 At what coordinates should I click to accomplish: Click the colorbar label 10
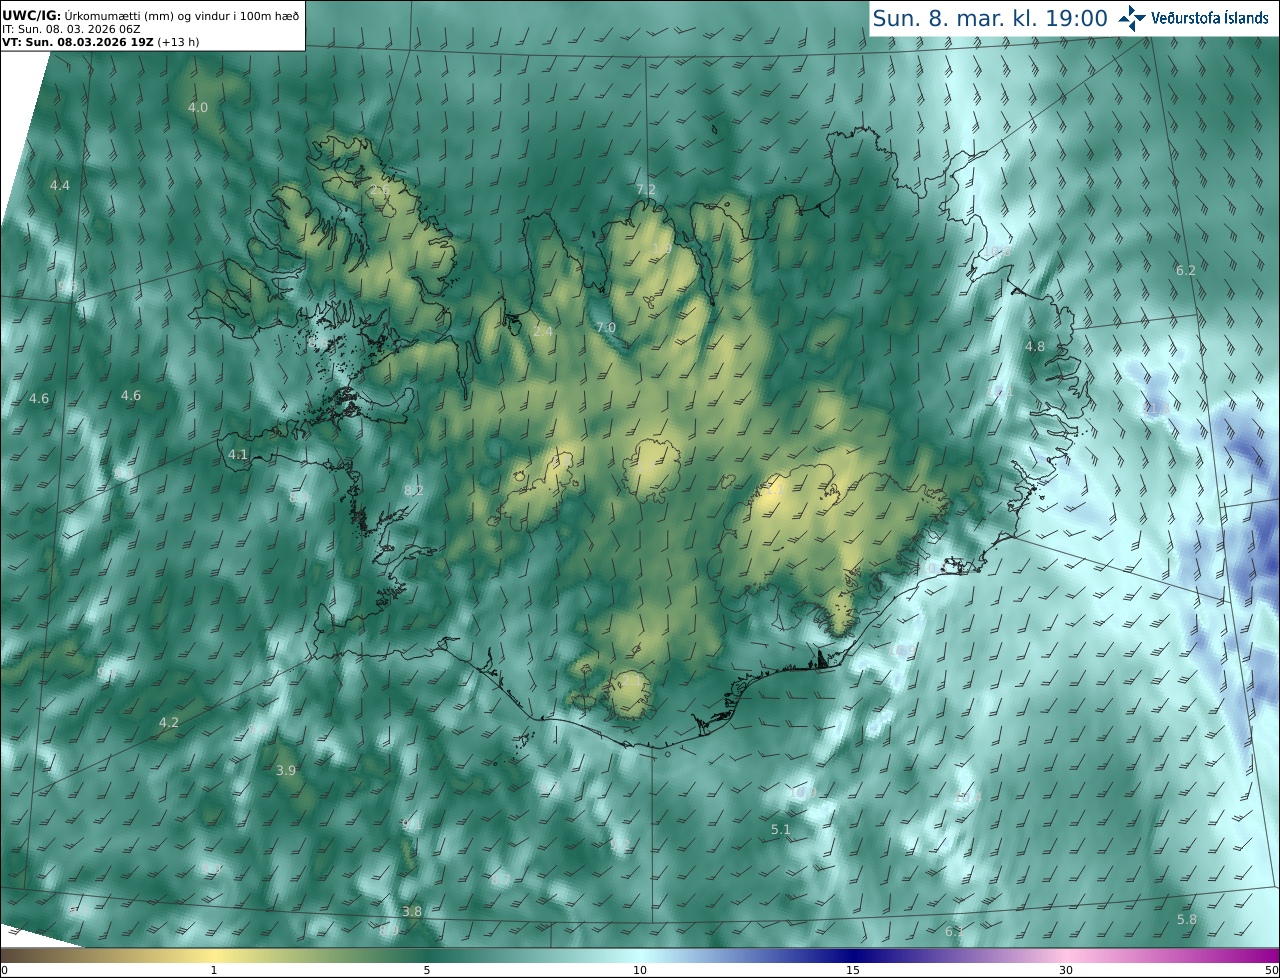(640, 970)
